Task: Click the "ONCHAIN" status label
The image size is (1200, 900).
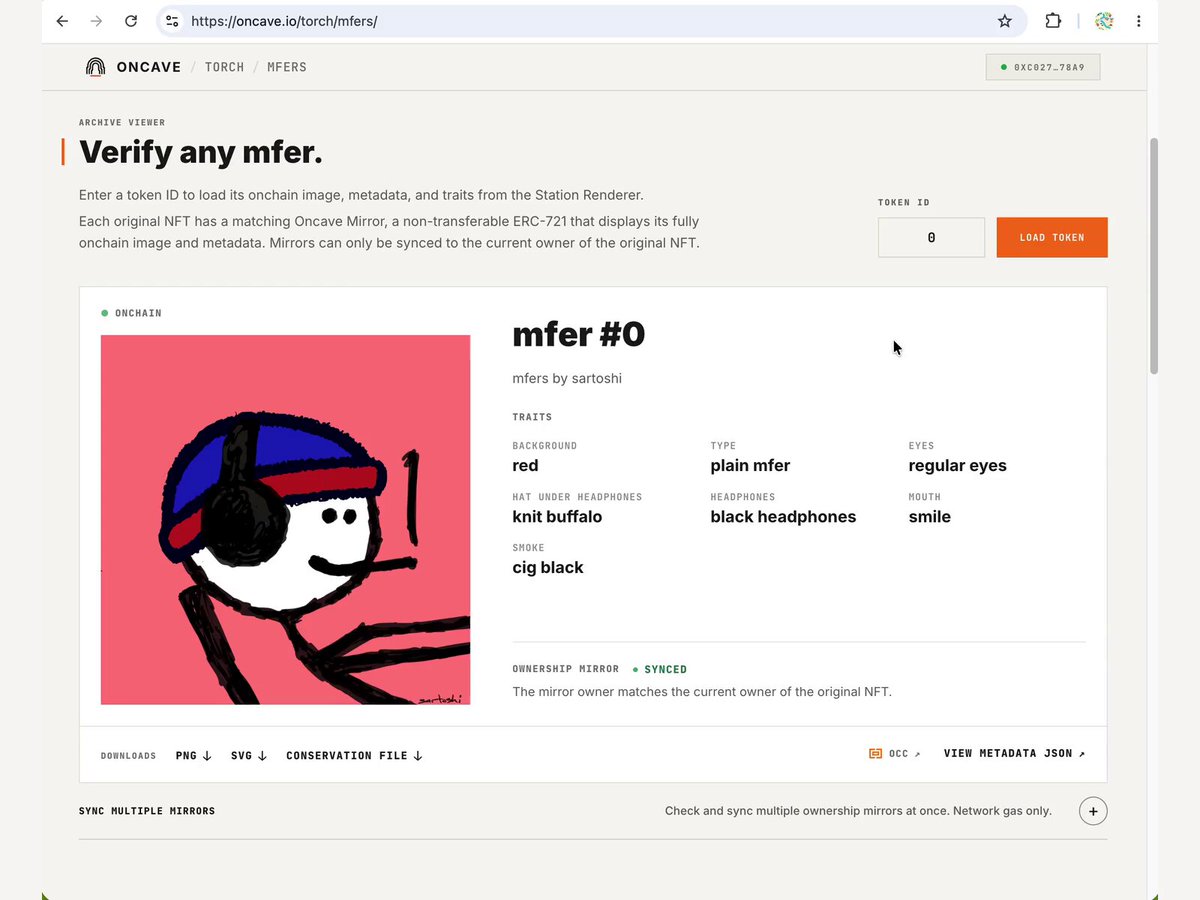Action: pos(138,314)
